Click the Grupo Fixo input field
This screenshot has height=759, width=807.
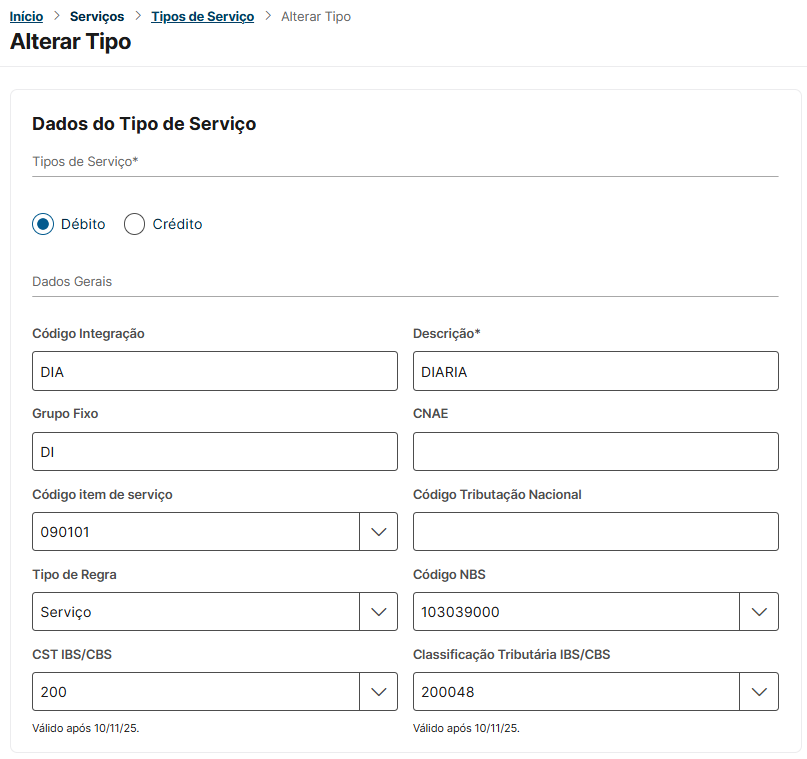215,452
